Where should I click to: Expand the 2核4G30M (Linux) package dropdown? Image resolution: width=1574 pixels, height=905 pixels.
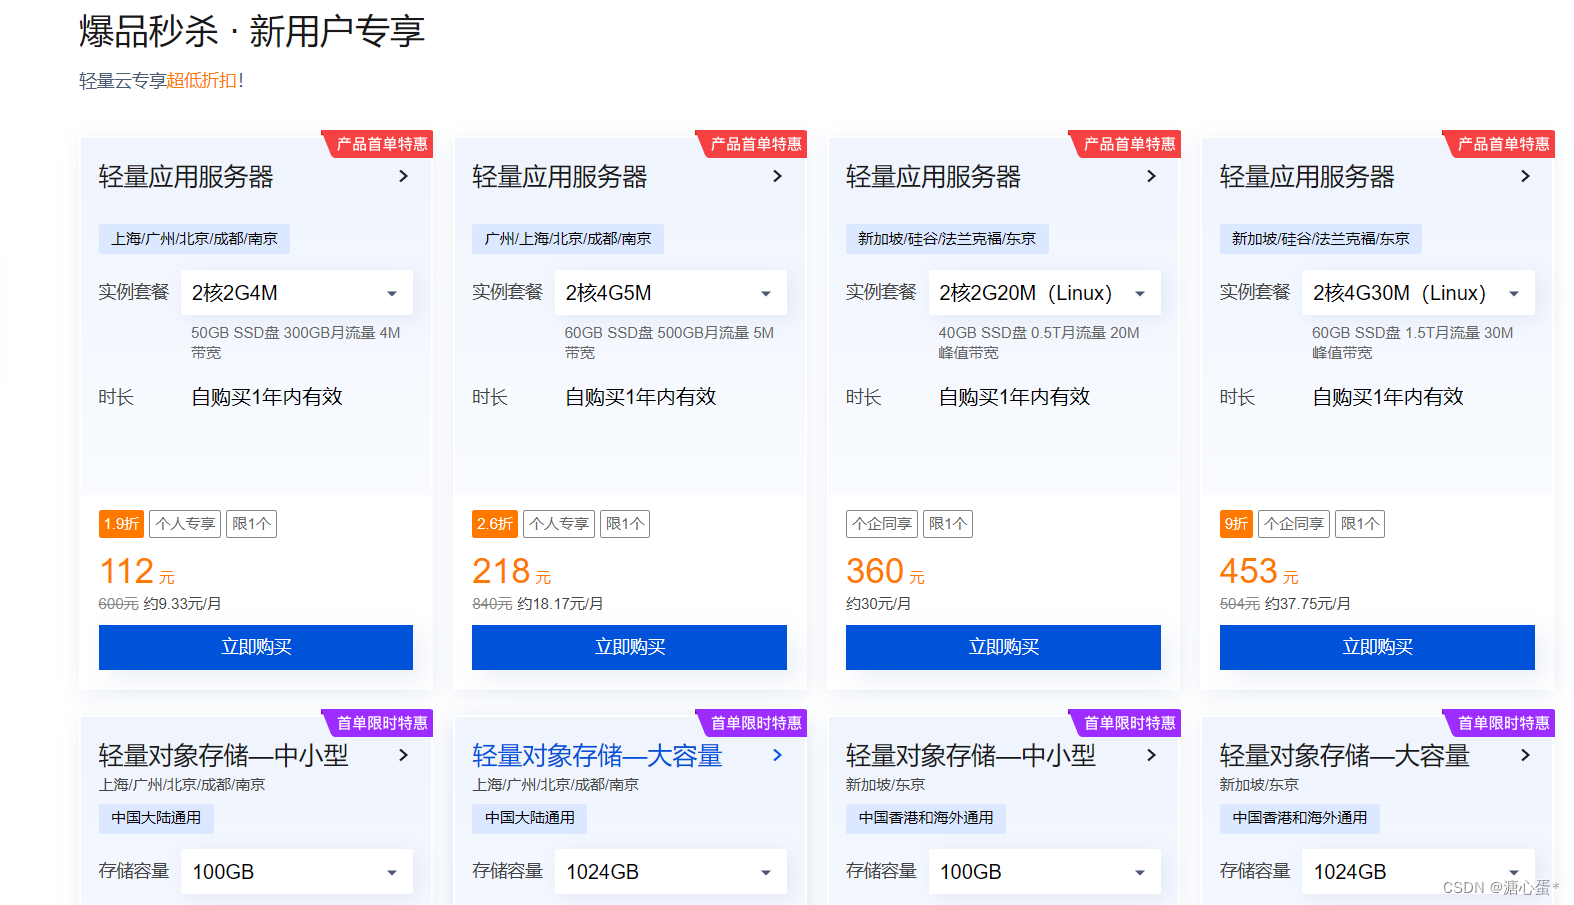click(x=1418, y=293)
